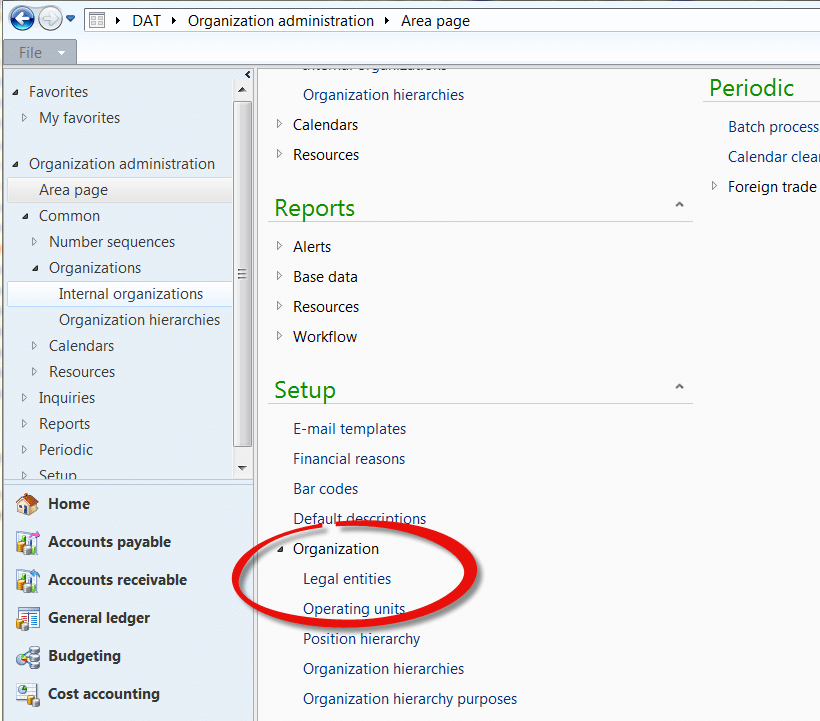Viewport: 820px width, 721px height.
Task: Select Internal organizations in navigation pane
Action: point(130,294)
